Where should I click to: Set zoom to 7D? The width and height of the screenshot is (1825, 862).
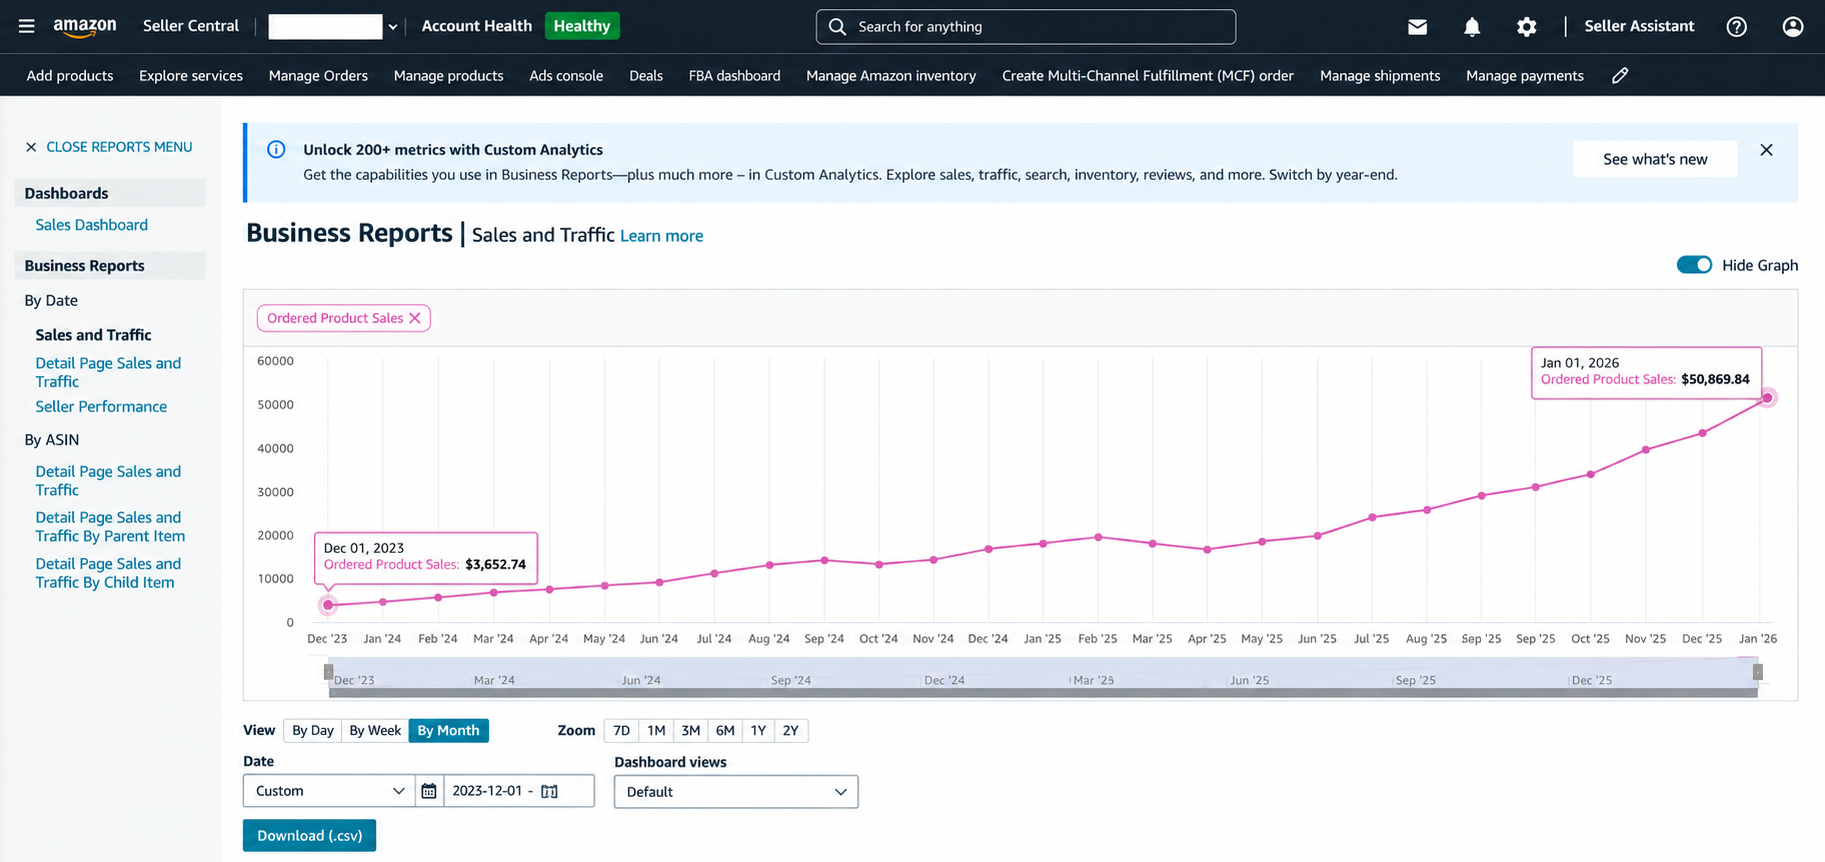coord(622,731)
